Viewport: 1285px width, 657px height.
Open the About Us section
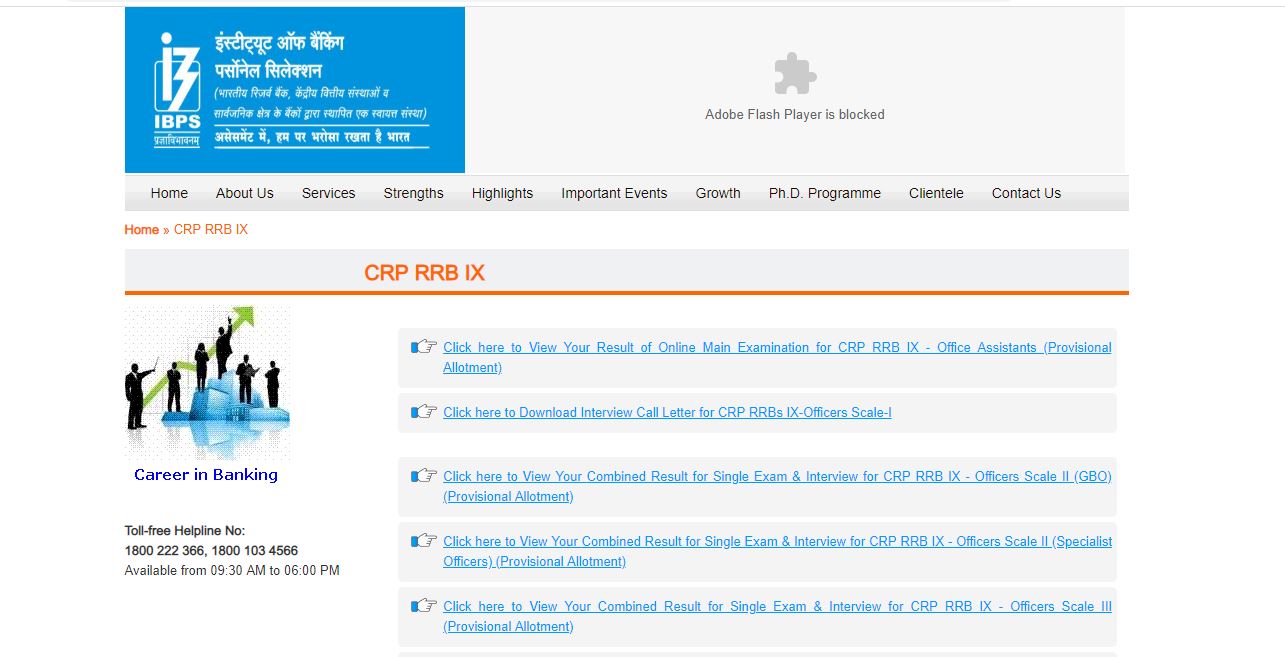(x=244, y=193)
